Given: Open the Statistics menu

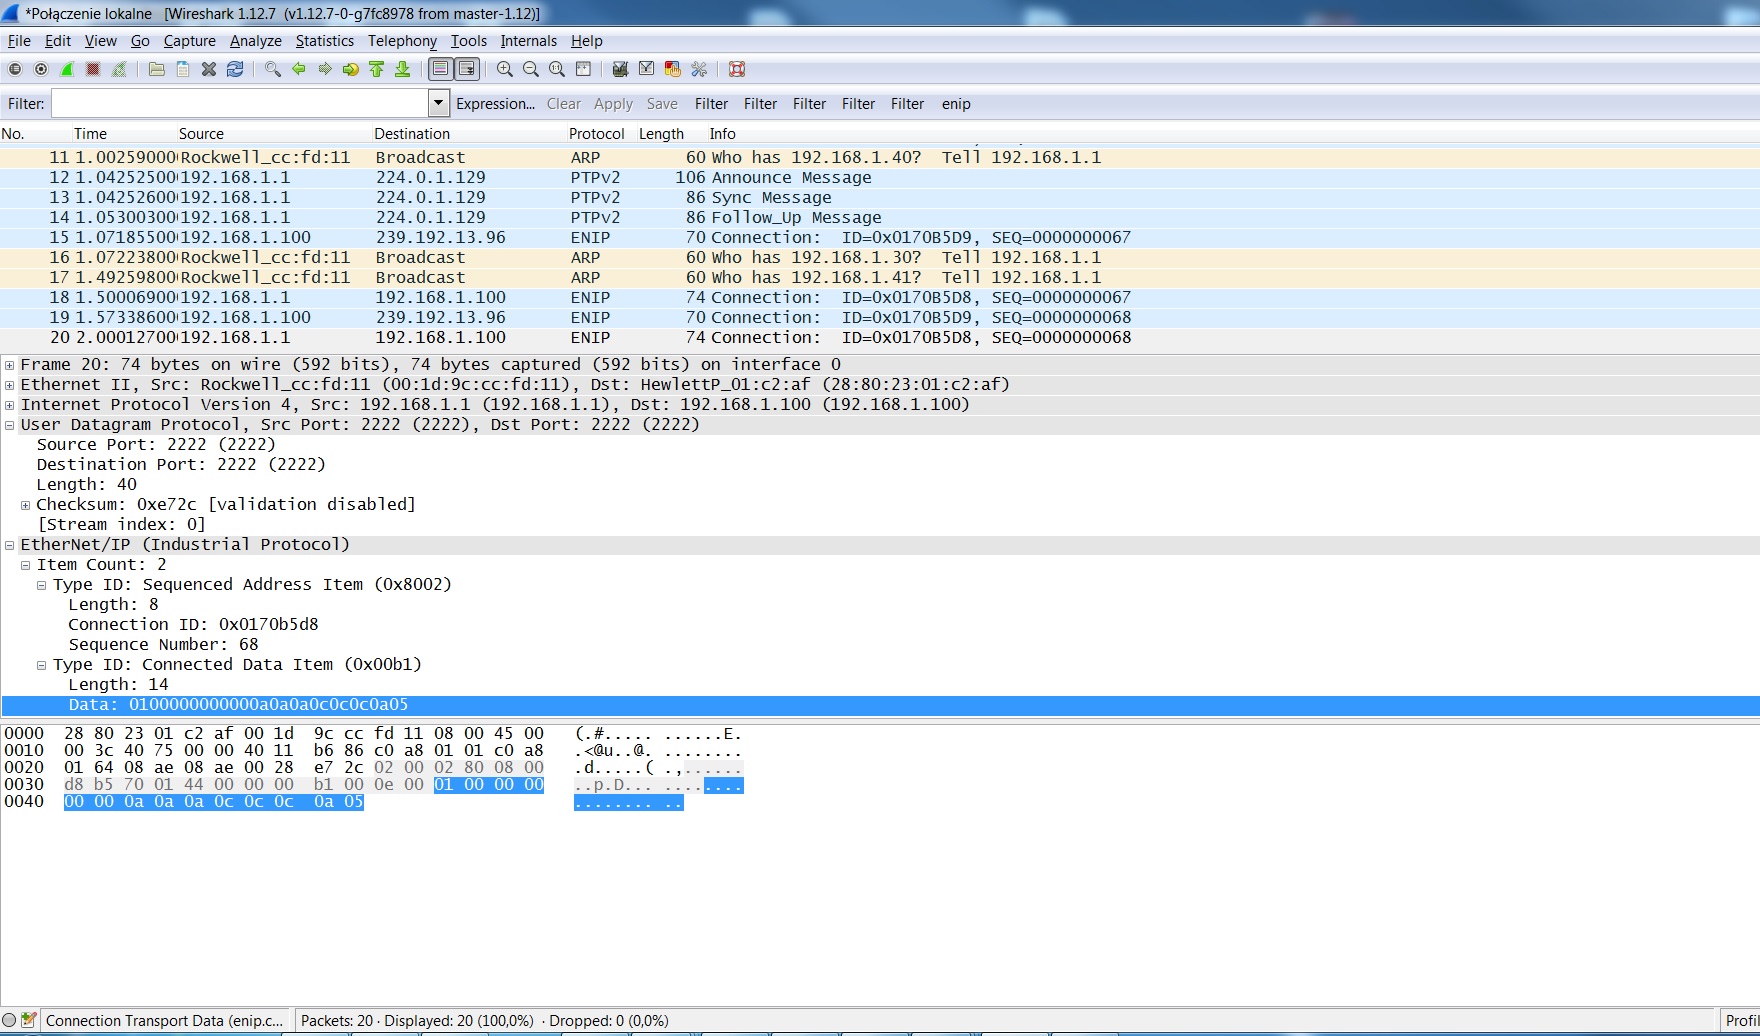Looking at the screenshot, I should point(324,41).
